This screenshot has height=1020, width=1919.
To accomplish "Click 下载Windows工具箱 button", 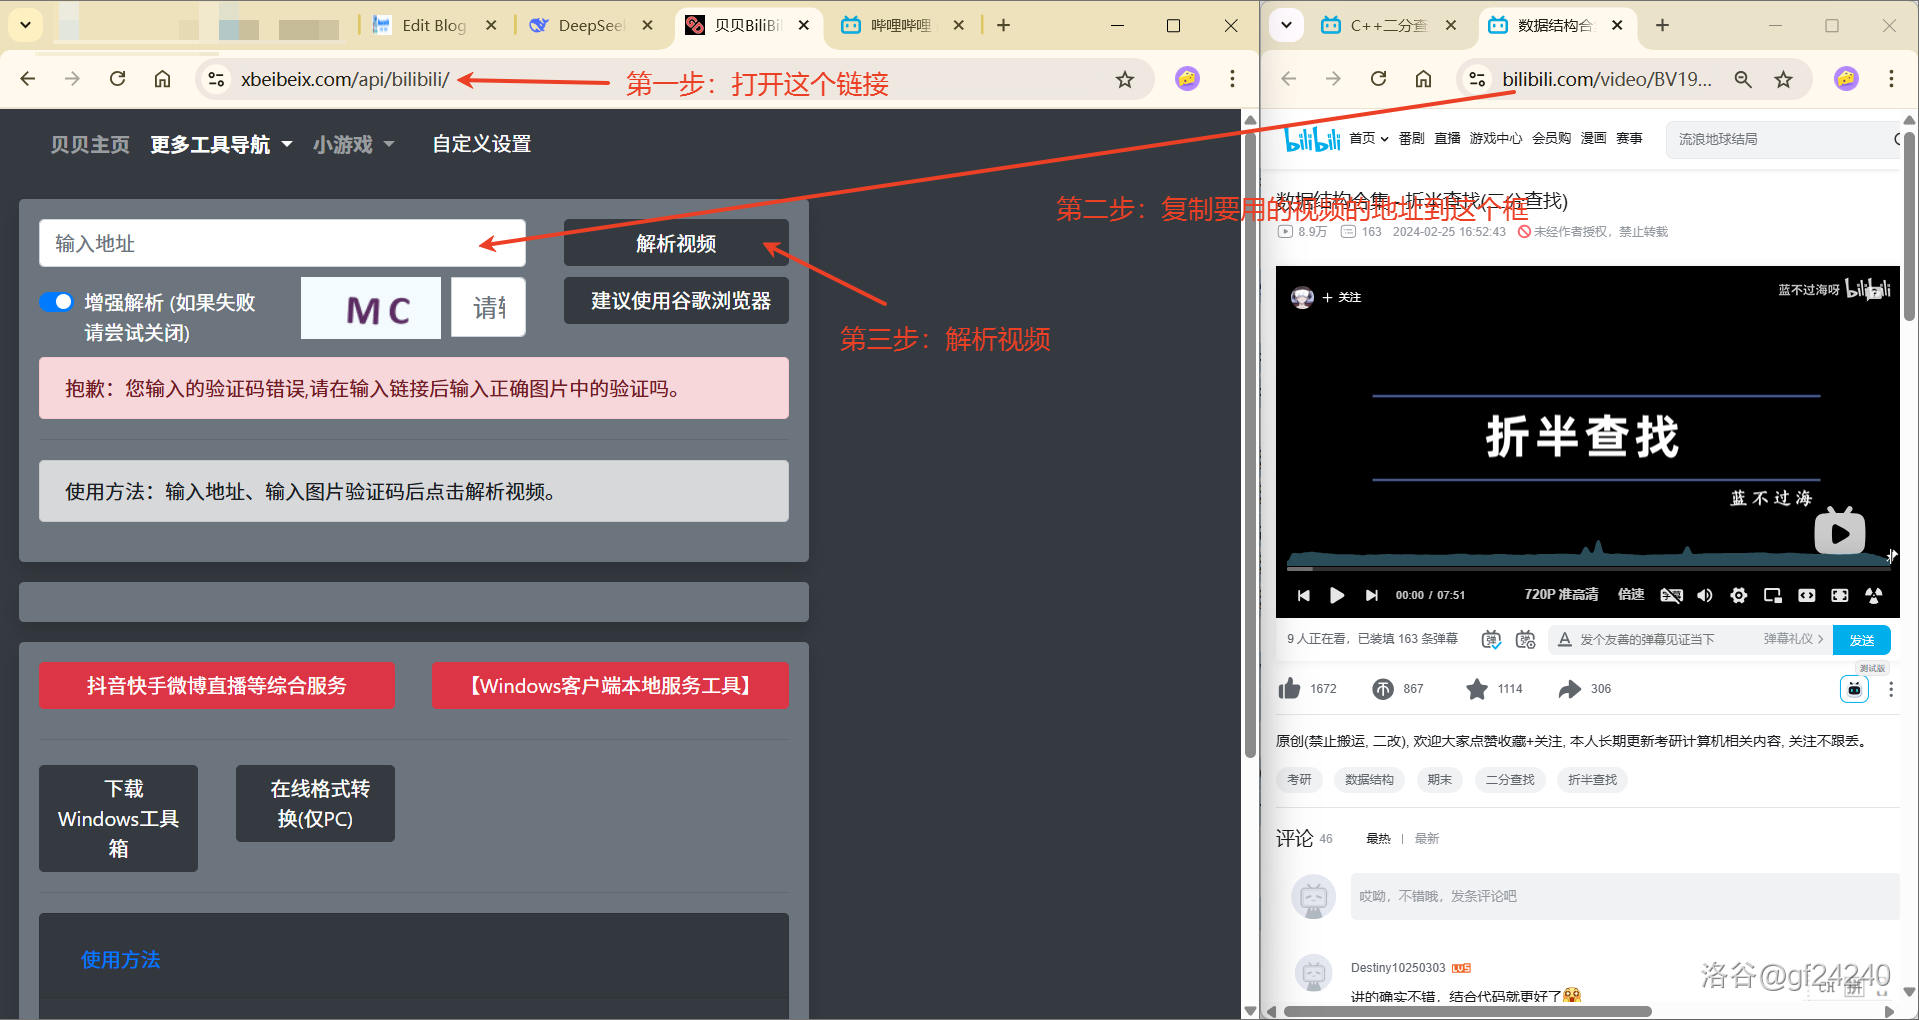I will coord(118,818).
